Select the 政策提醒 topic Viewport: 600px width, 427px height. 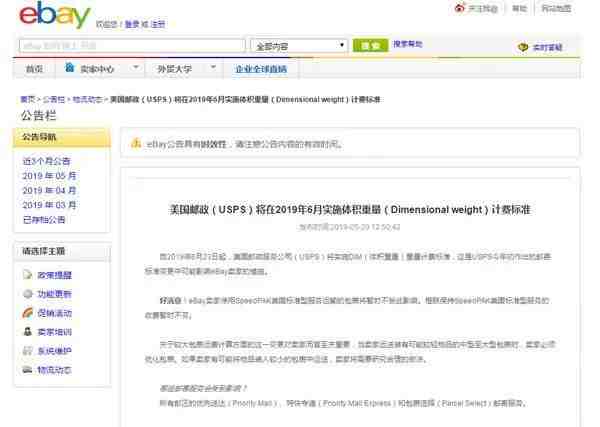(x=54, y=275)
